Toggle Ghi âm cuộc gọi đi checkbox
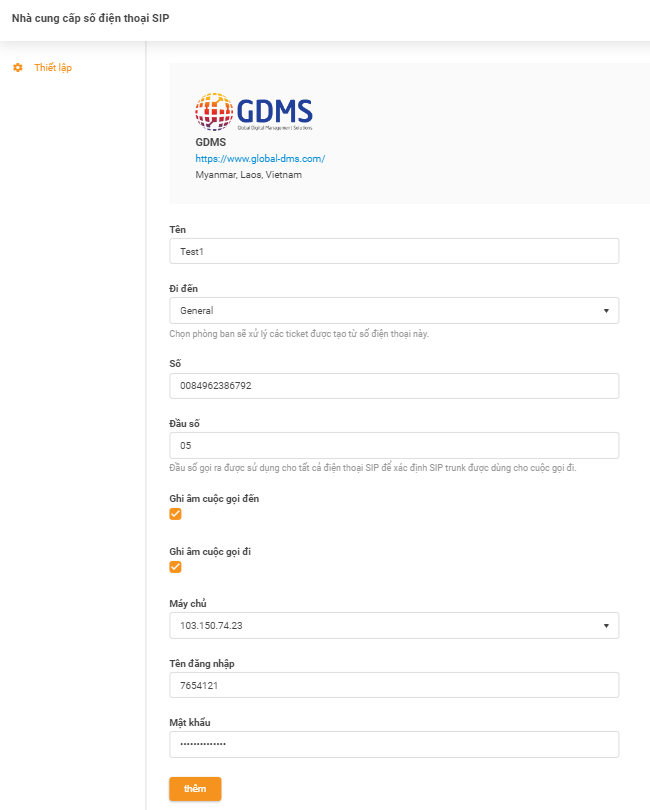Viewport: 650px width, 810px height. point(176,567)
